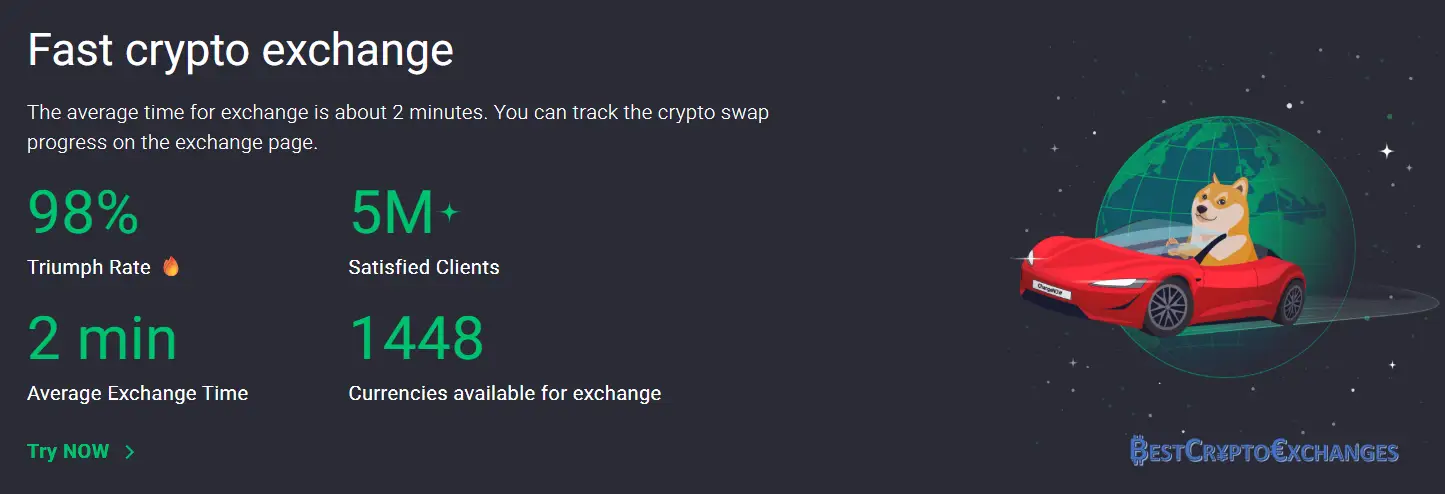Viewport: 1445px width, 494px height.
Task: Click the Bitcoin B in the BestCryptoExchanges logo
Action: pyautogui.click(x=1139, y=451)
